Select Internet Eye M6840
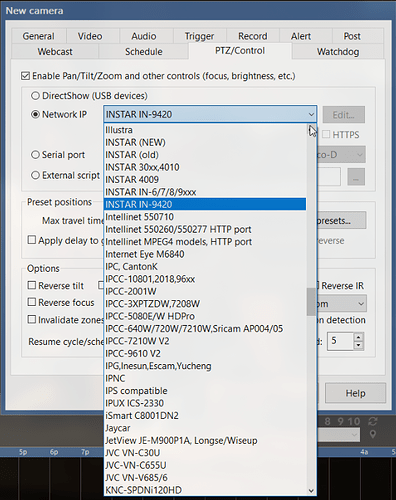 tap(205, 254)
